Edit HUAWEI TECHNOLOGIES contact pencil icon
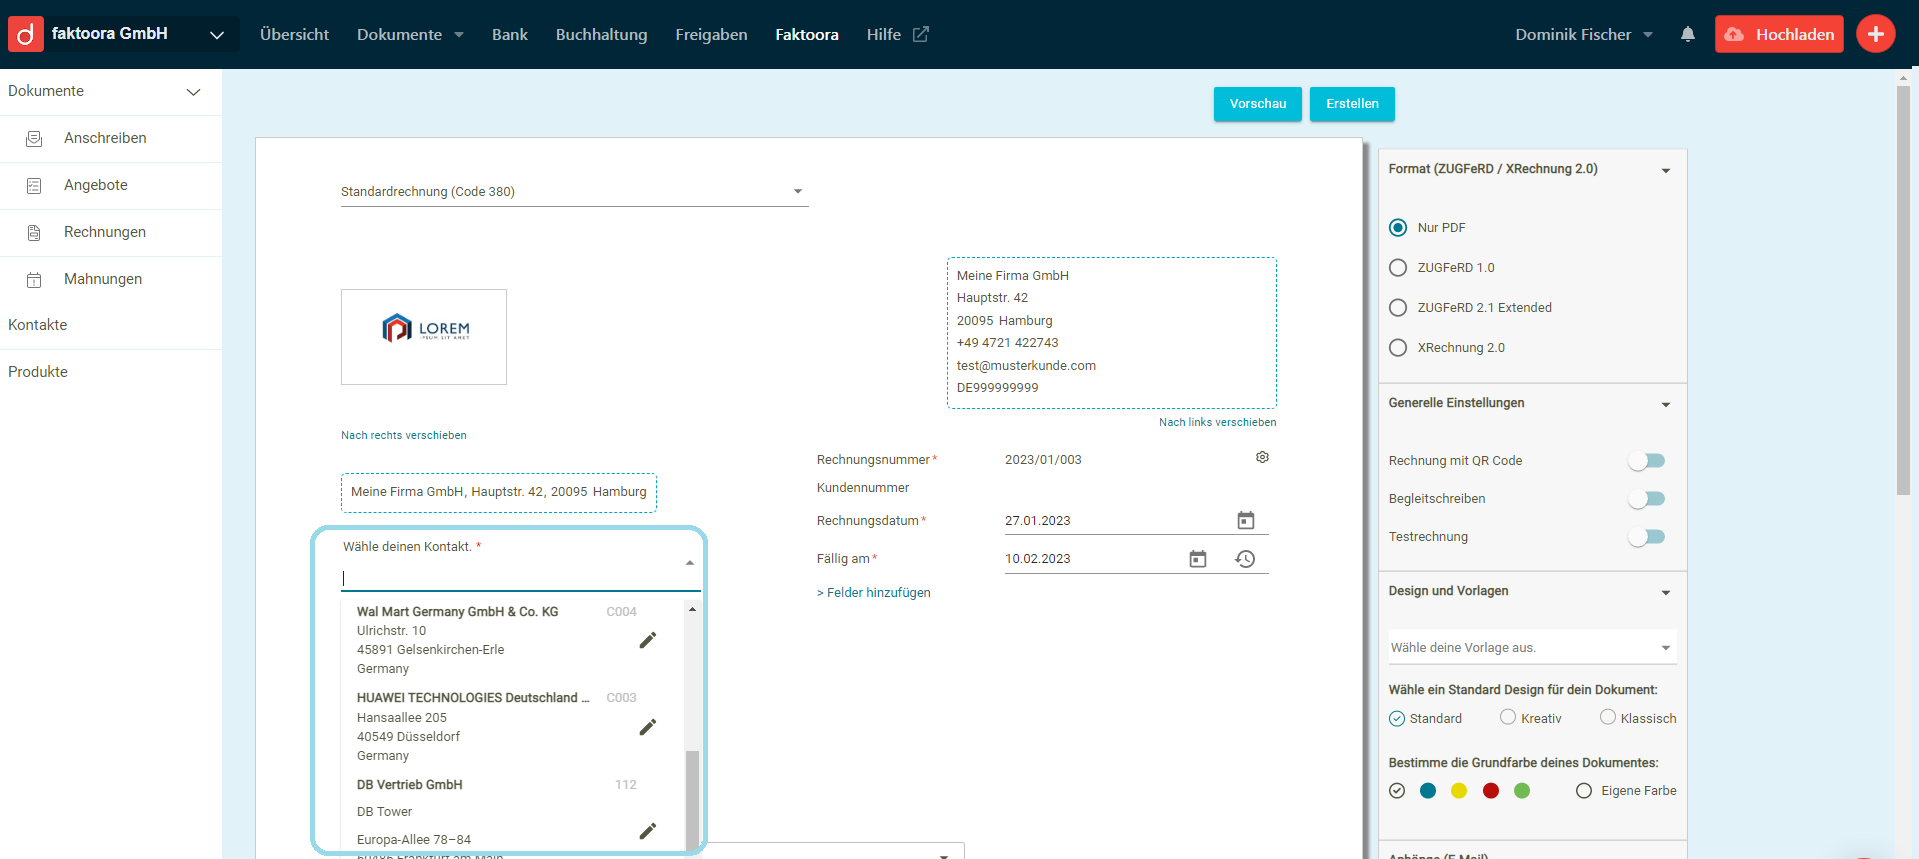Screen dimensions: 1919x859 (x=648, y=727)
